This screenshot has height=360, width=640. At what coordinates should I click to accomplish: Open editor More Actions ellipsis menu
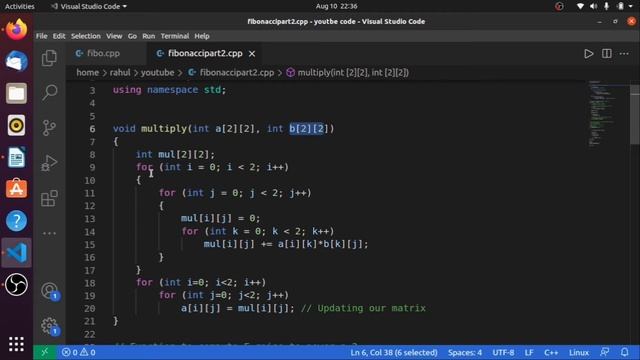624,54
